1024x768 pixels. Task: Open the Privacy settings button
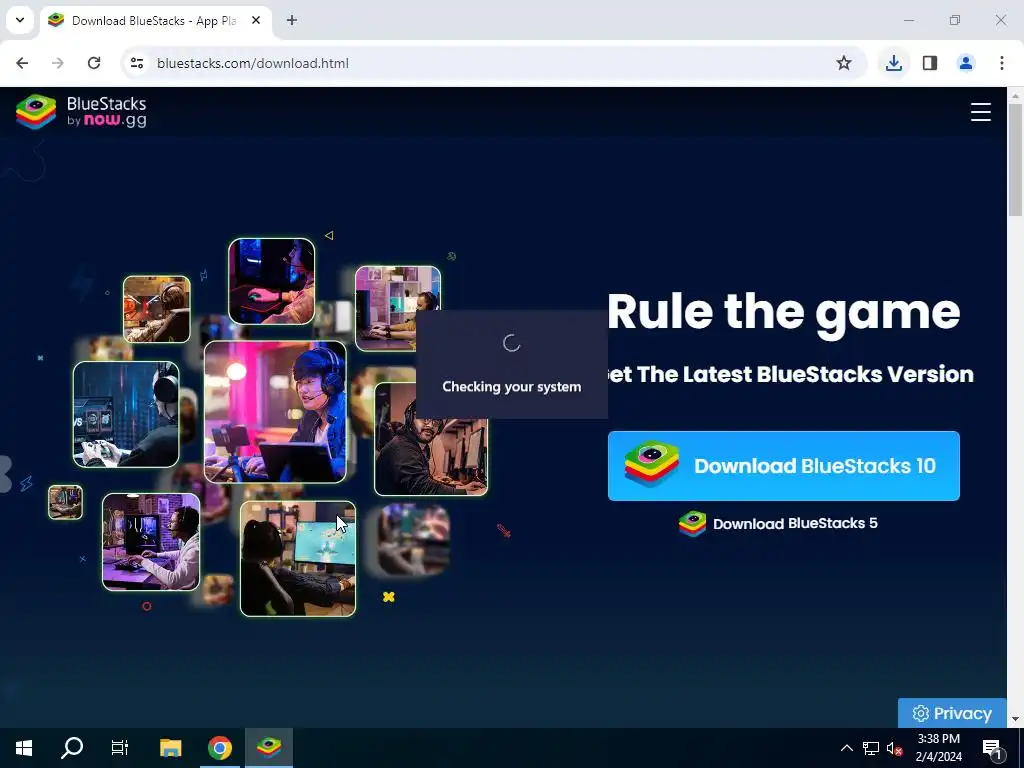(952, 713)
